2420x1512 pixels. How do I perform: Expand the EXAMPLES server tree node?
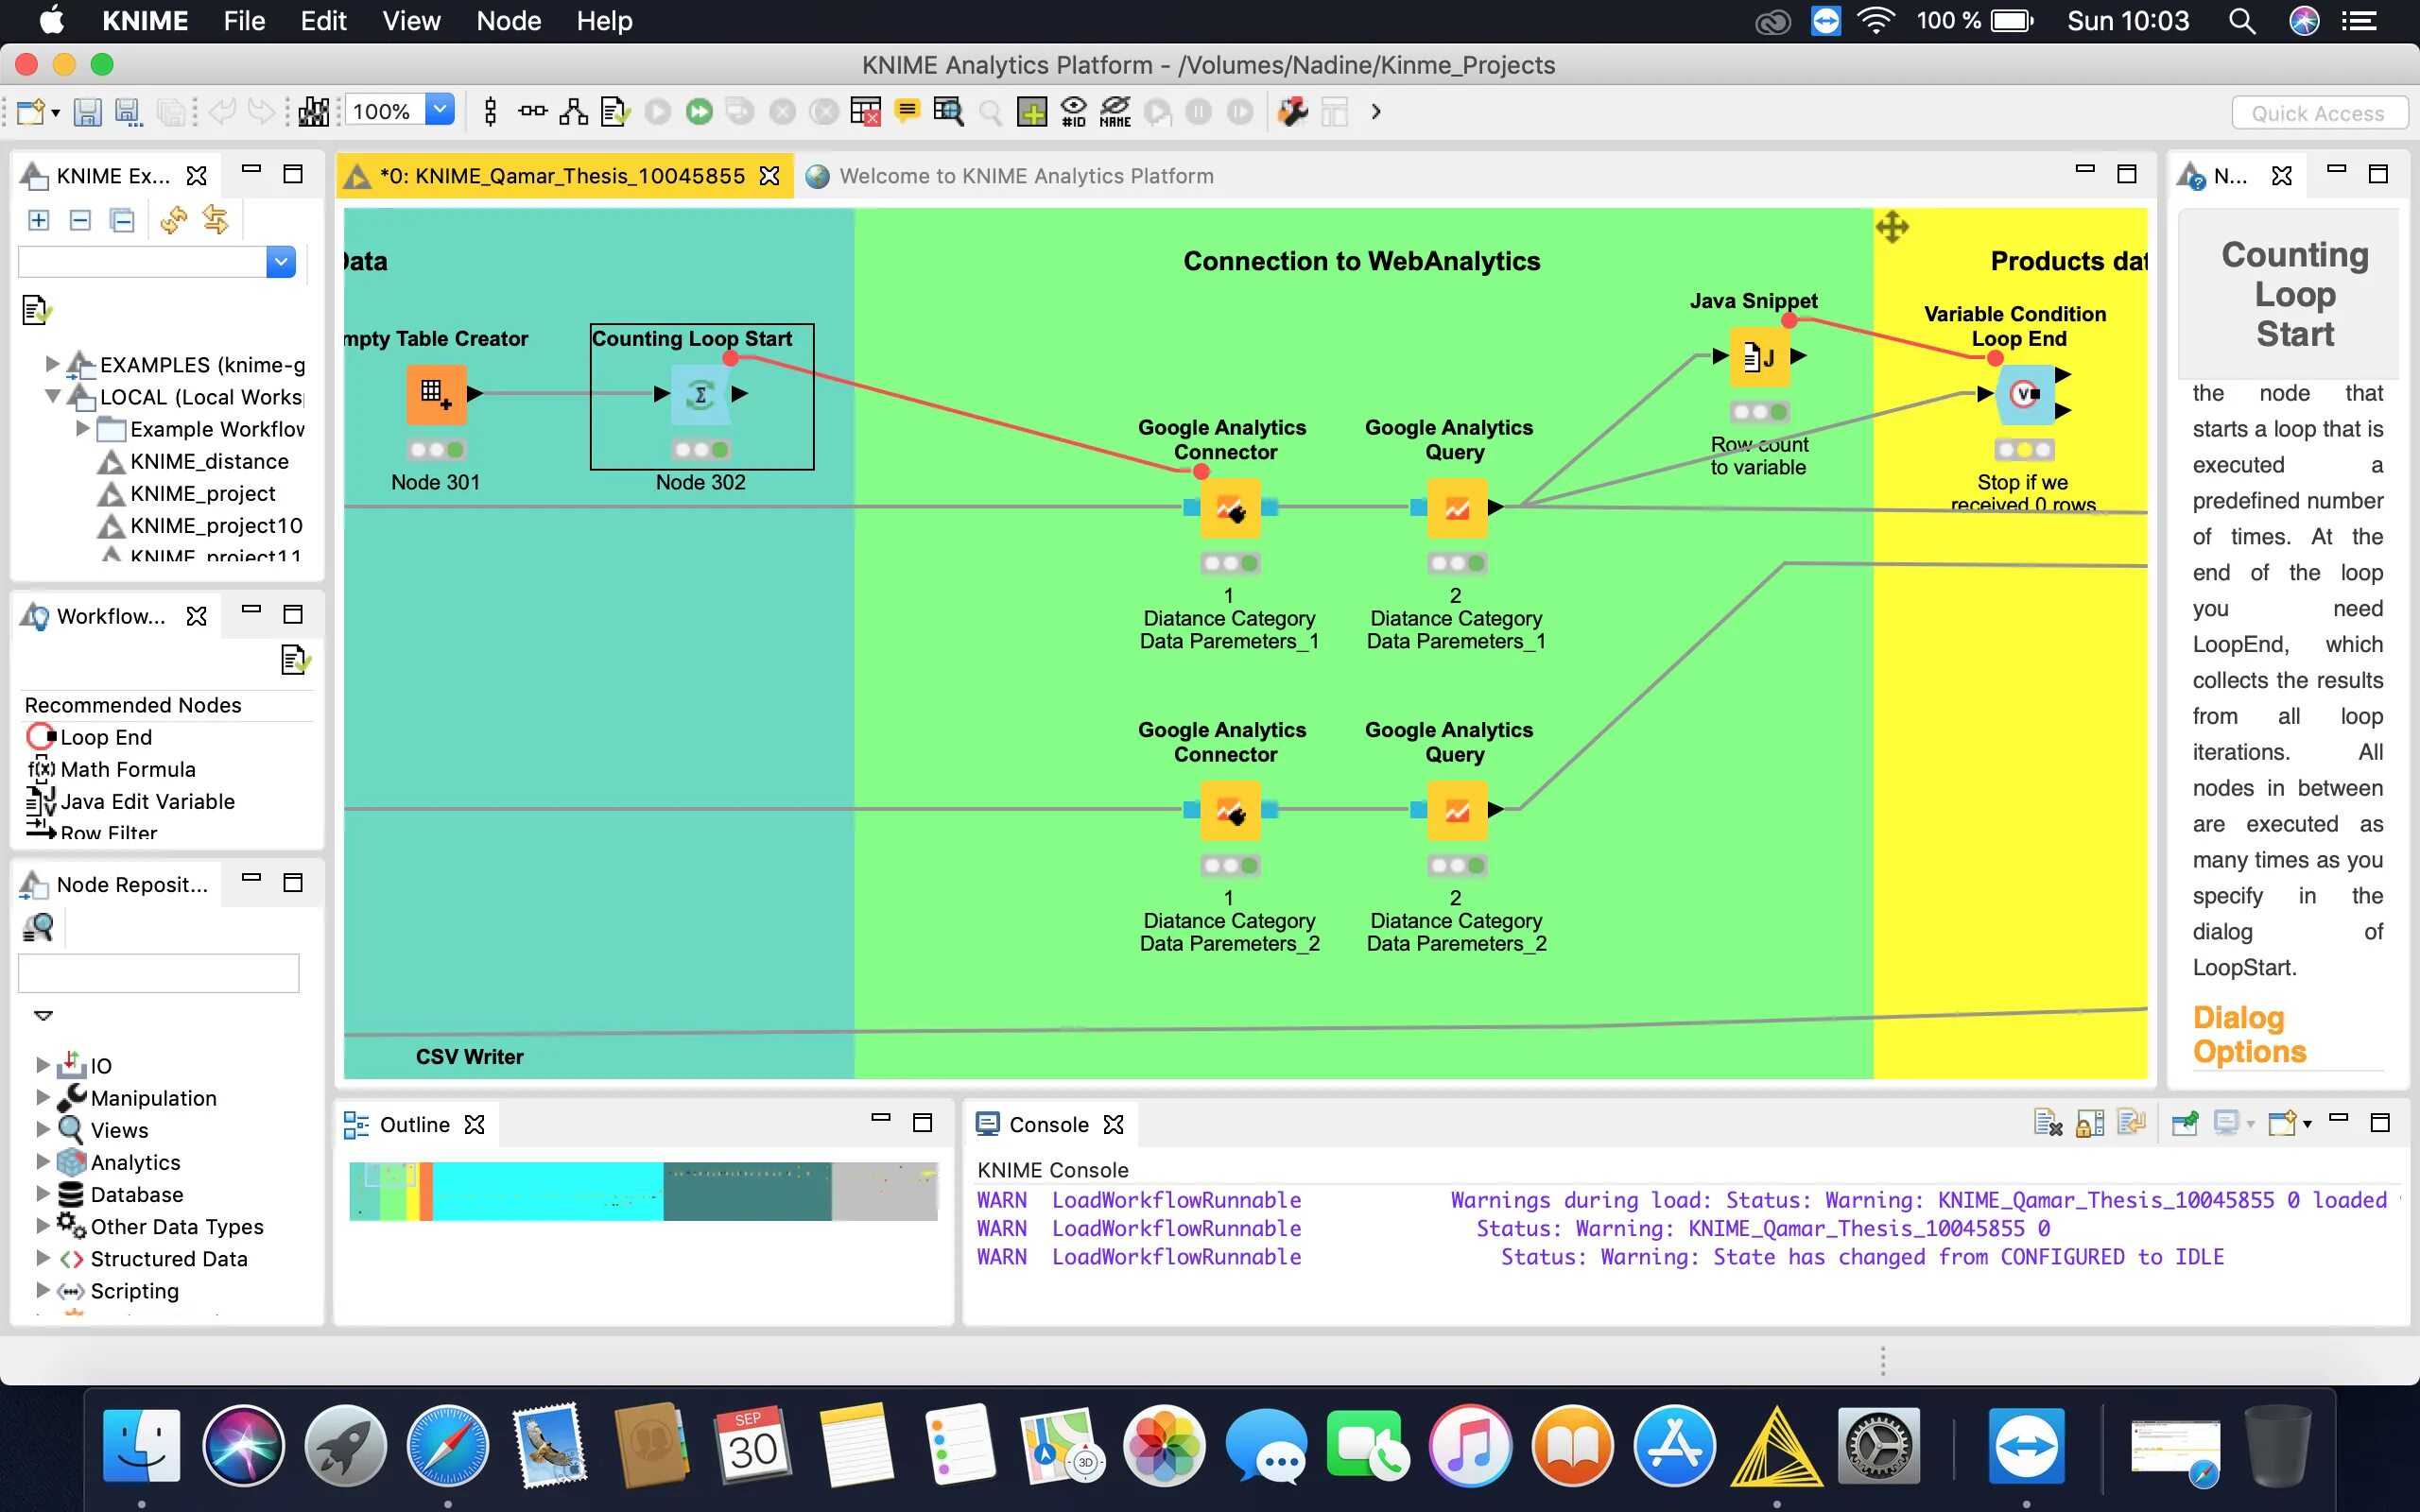(x=52, y=364)
